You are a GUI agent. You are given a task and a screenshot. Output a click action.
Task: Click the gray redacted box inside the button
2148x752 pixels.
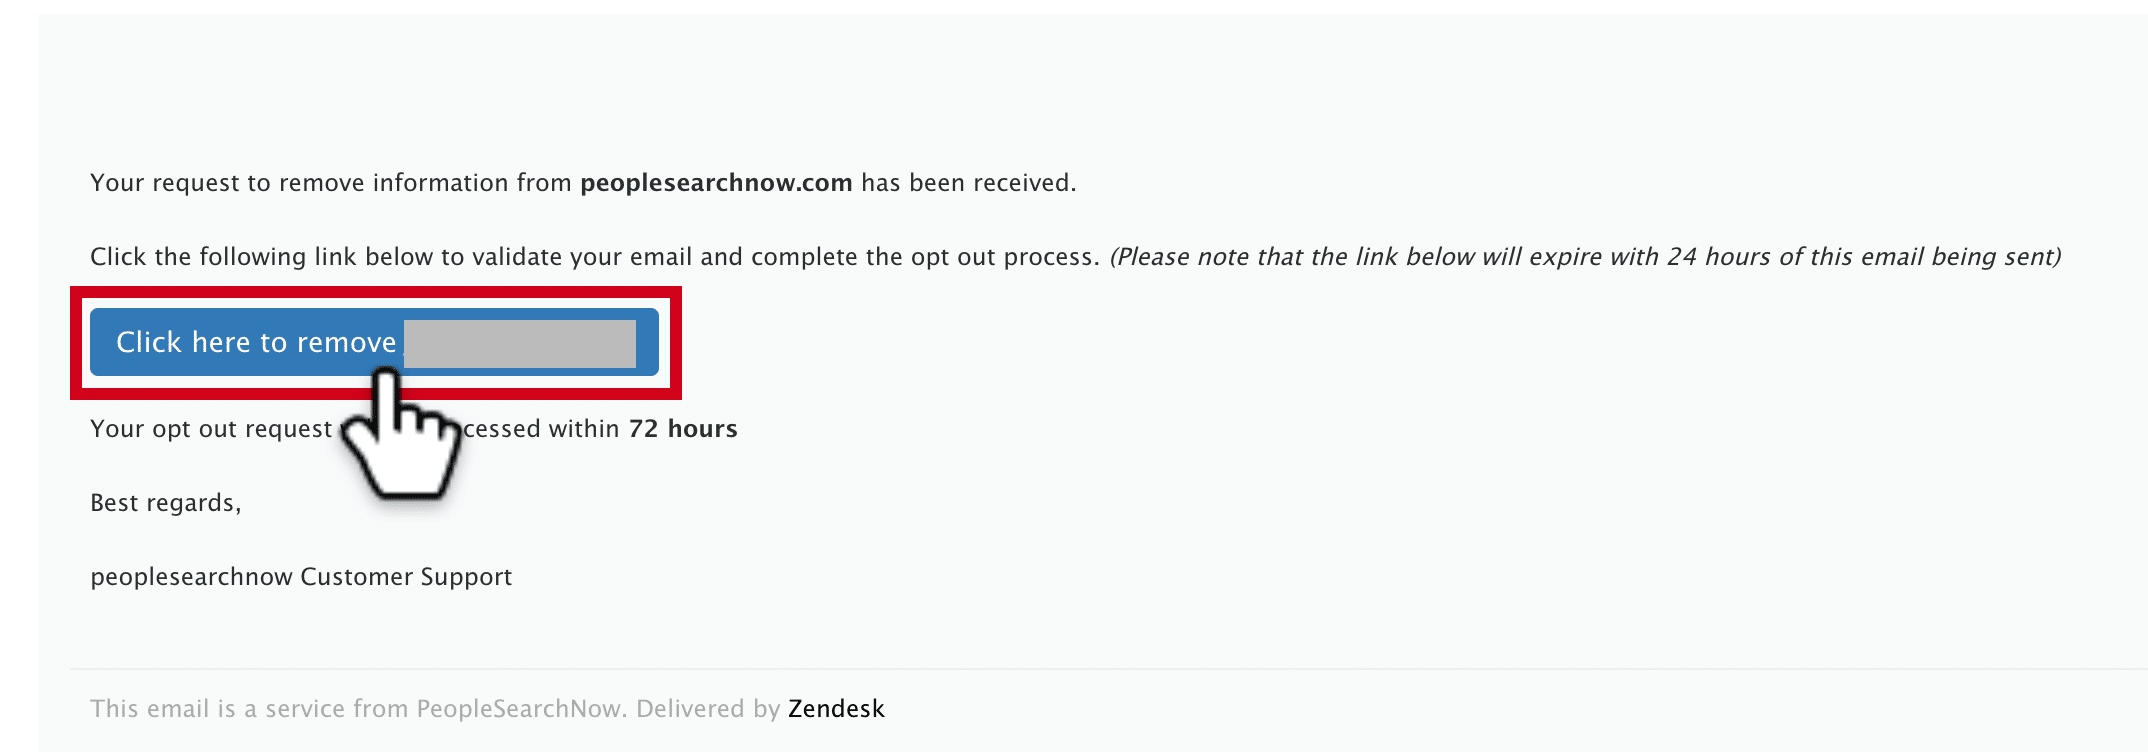click(x=520, y=344)
